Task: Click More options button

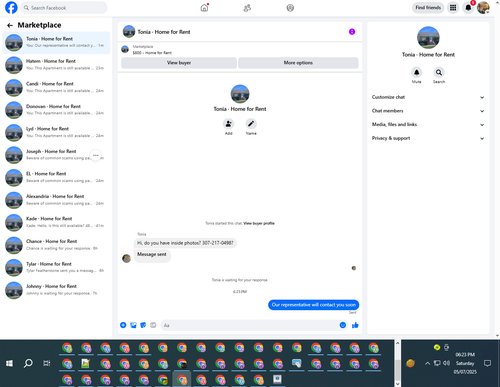Action: point(298,63)
